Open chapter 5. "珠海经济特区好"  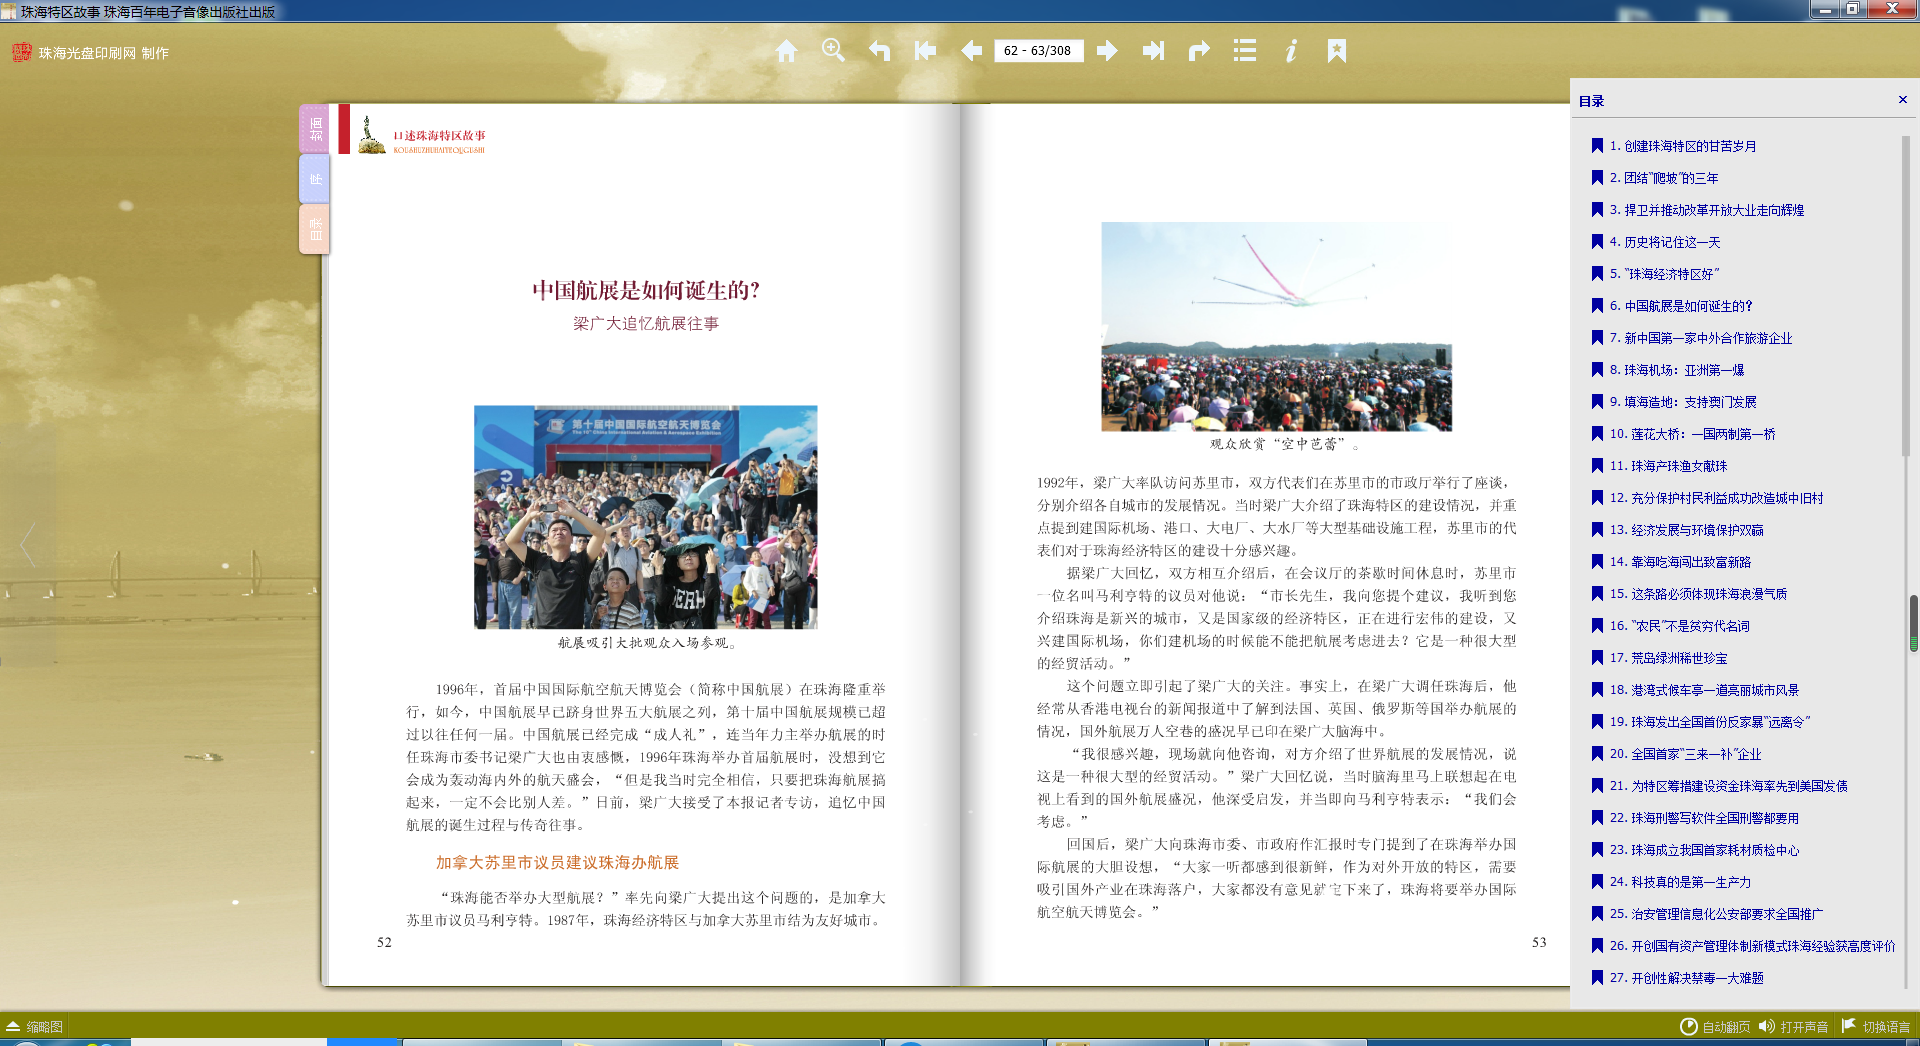[1665, 274]
